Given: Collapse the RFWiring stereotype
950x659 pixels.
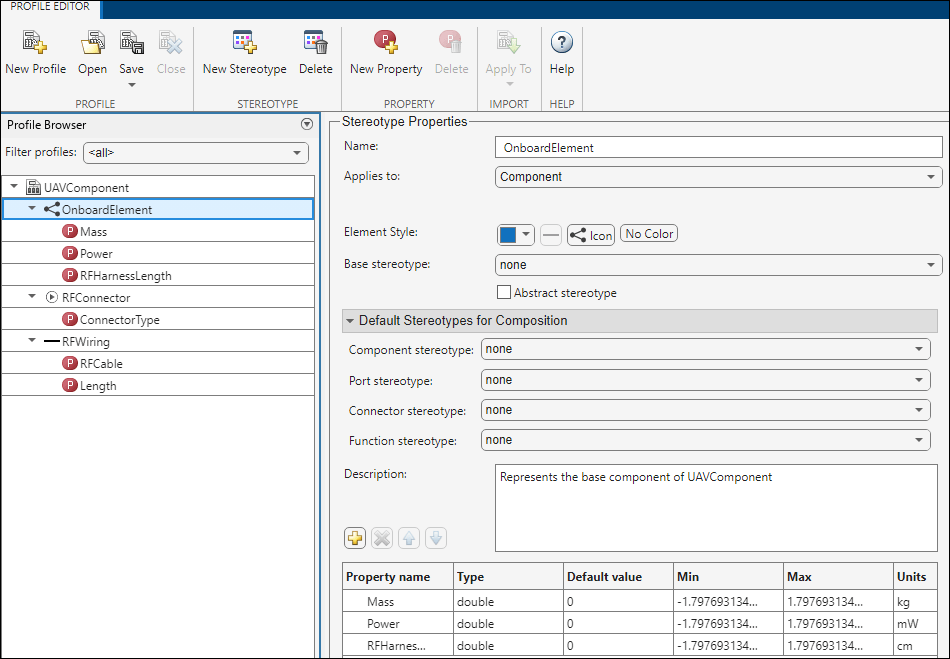Looking at the screenshot, I should pos(32,341).
